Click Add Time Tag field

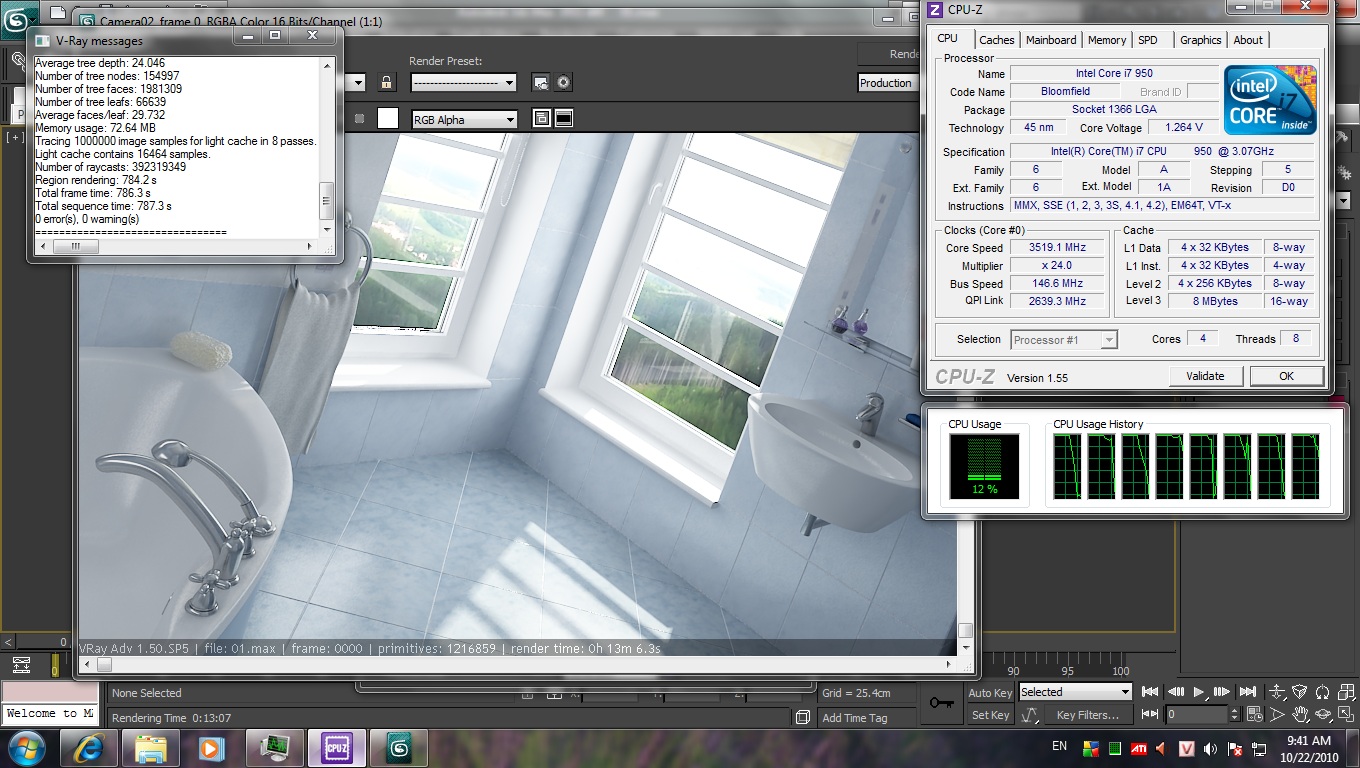[x=866, y=717]
